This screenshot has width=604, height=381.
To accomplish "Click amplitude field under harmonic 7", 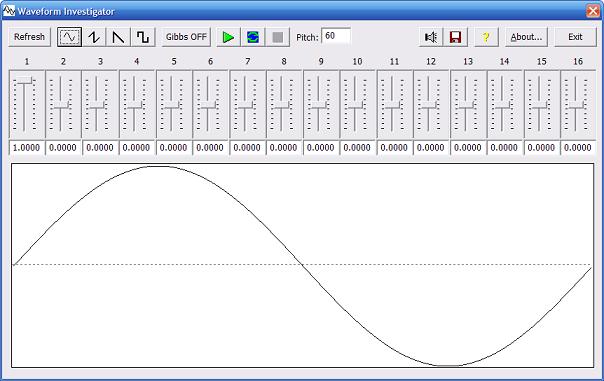I will tap(247, 148).
